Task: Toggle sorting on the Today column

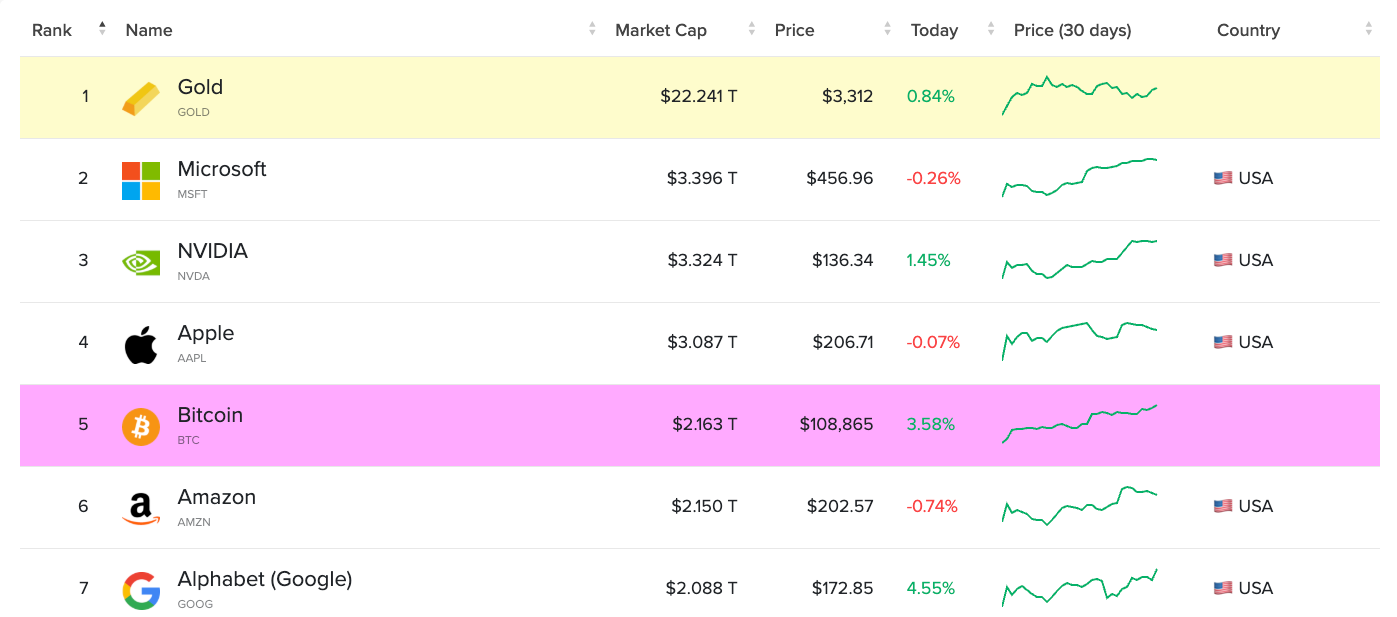Action: coord(989,29)
